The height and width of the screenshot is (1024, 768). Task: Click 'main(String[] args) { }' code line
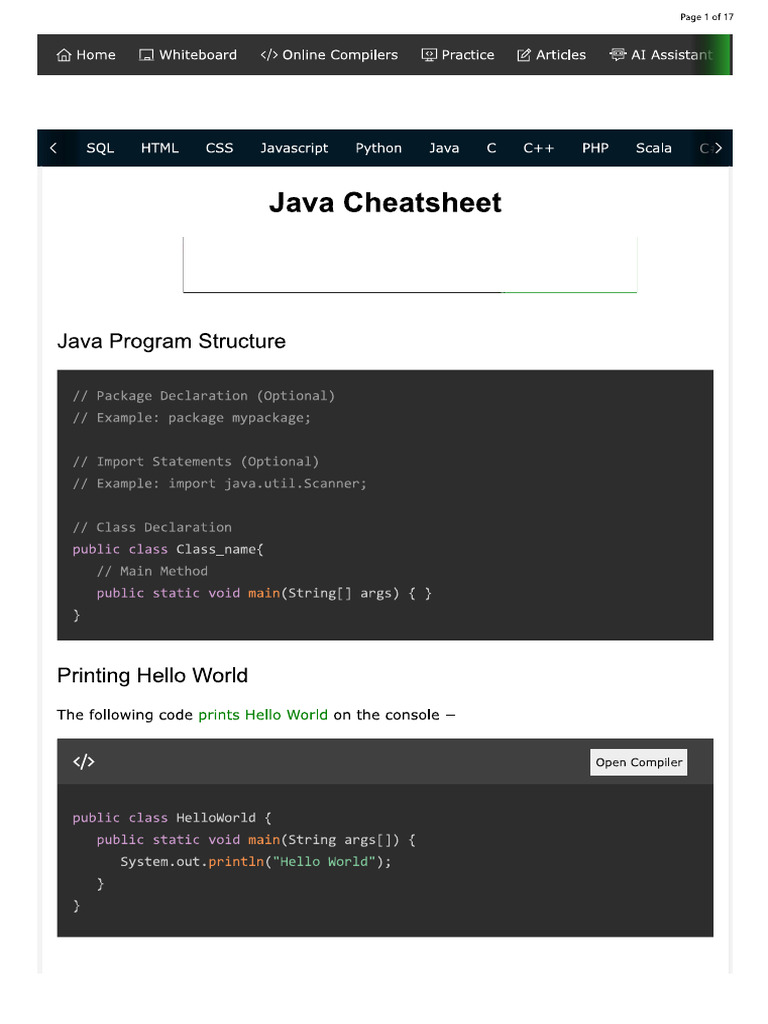coord(264,593)
